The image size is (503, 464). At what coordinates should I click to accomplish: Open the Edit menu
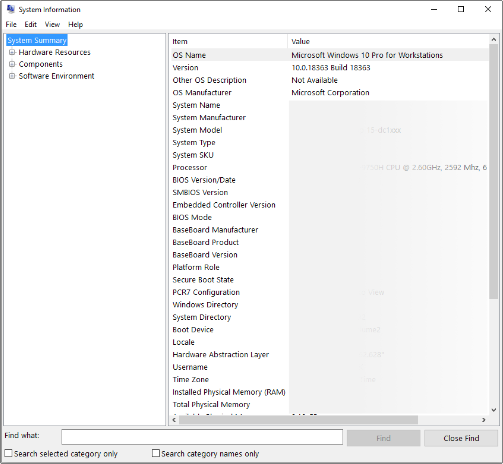click(30, 24)
